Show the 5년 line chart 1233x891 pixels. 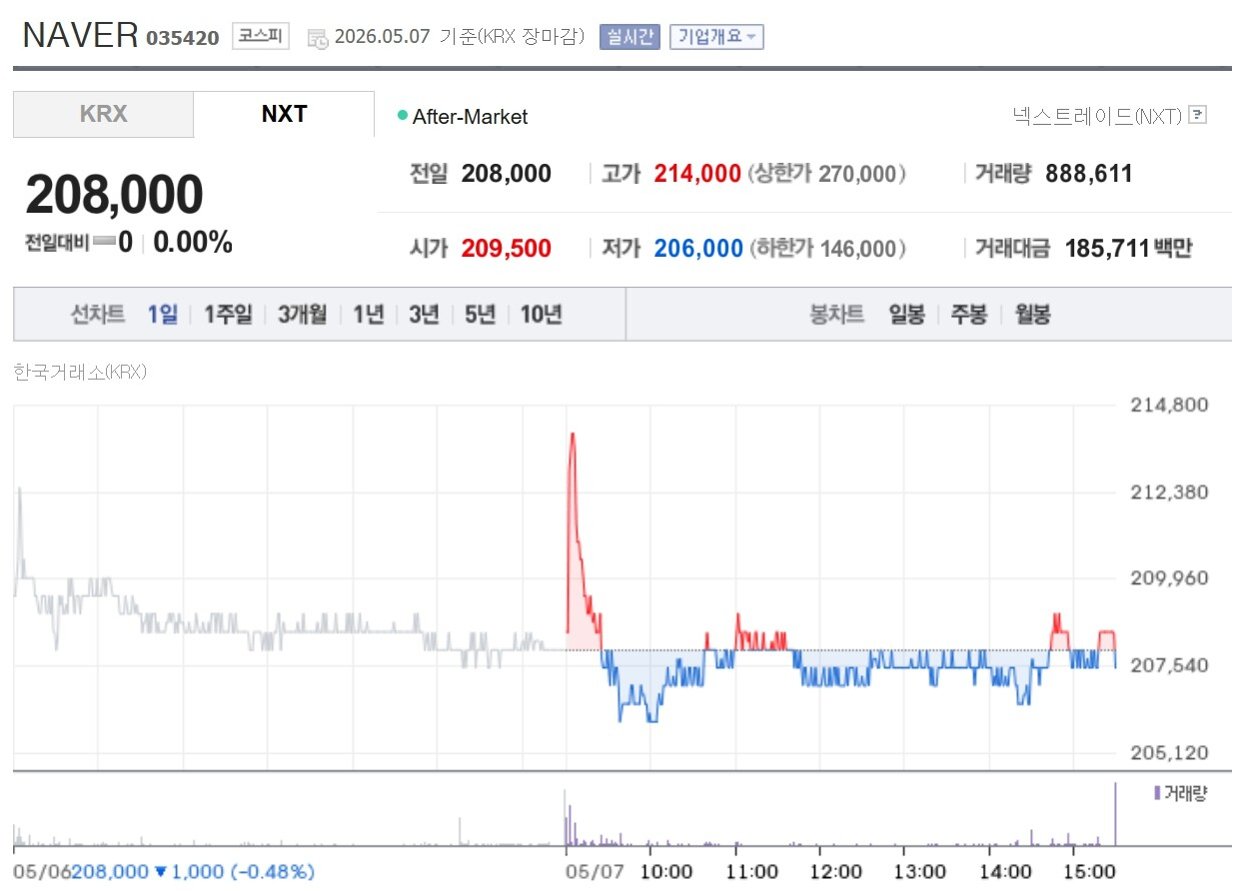(480, 315)
